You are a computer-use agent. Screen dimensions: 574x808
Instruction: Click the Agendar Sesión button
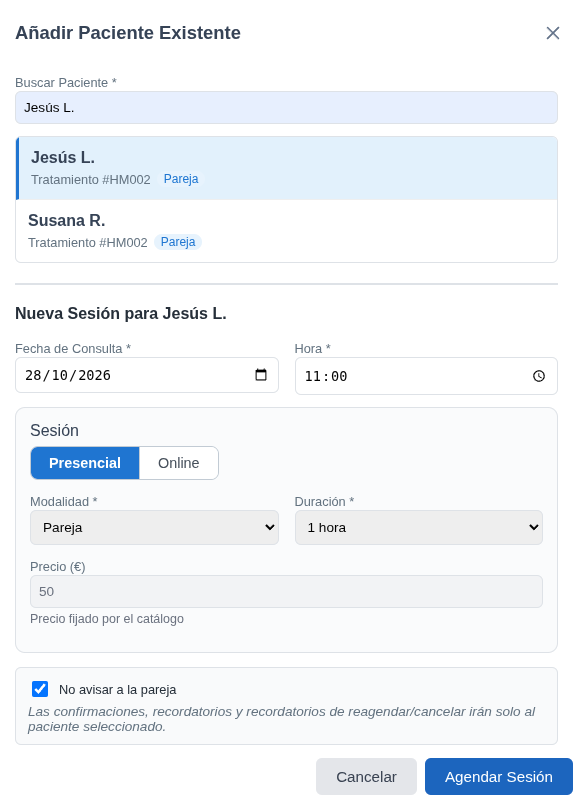pyautogui.click(x=499, y=777)
